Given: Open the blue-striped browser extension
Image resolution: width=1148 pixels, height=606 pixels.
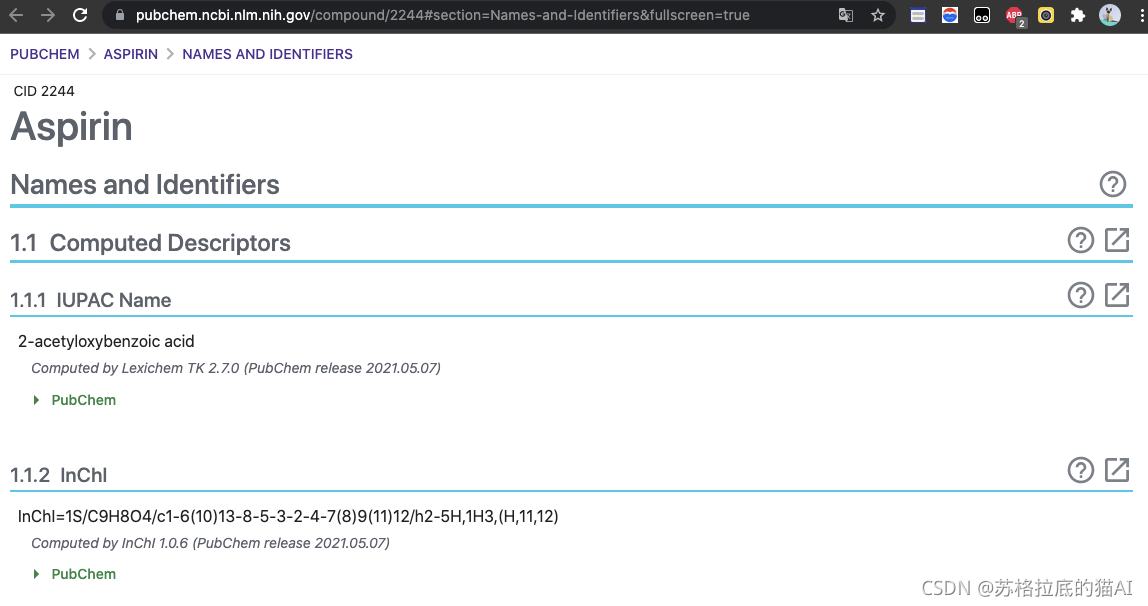Looking at the screenshot, I should [917, 15].
